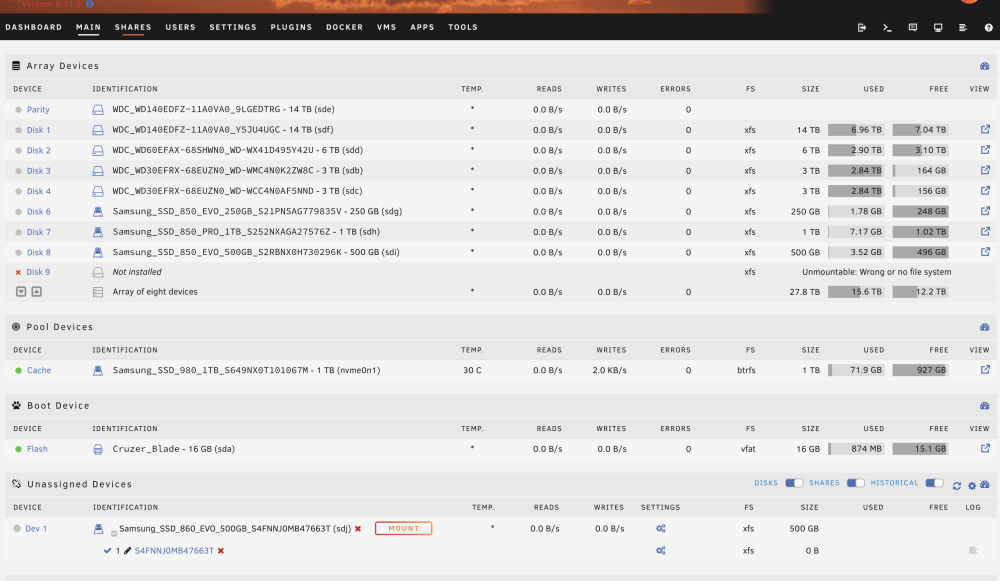Click the Array Devices dashboard gauge icon
Viewport: 1000px width, 581px height.
(x=985, y=66)
